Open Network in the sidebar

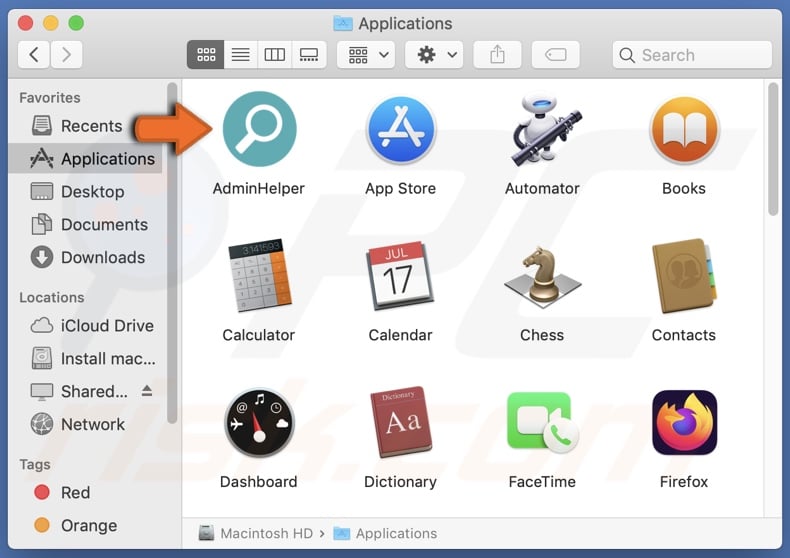click(86, 425)
